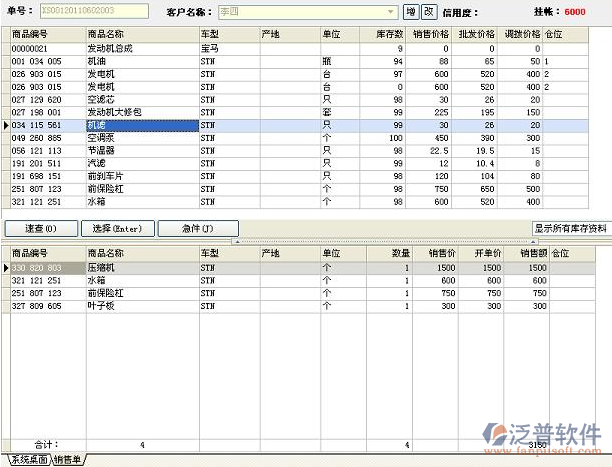Viewport: 612px width, 467px height.
Task: Switch to the 销售单 tab
Action: (69, 460)
